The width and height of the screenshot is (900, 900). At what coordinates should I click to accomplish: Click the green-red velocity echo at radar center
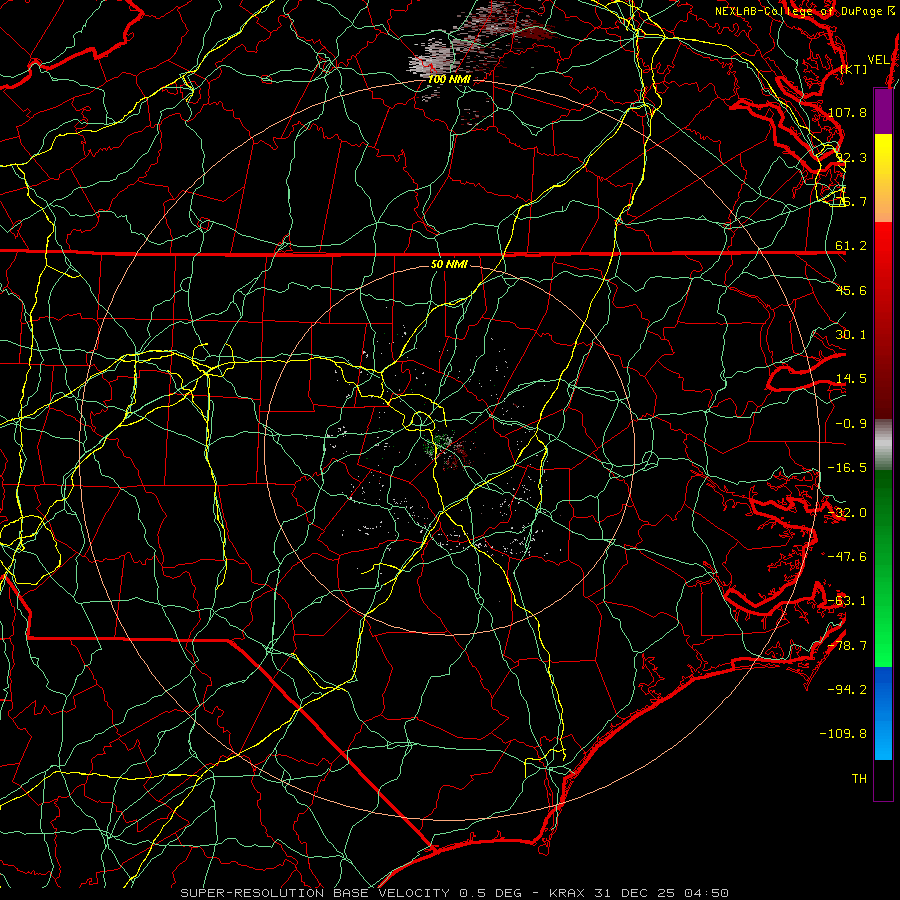click(x=447, y=449)
